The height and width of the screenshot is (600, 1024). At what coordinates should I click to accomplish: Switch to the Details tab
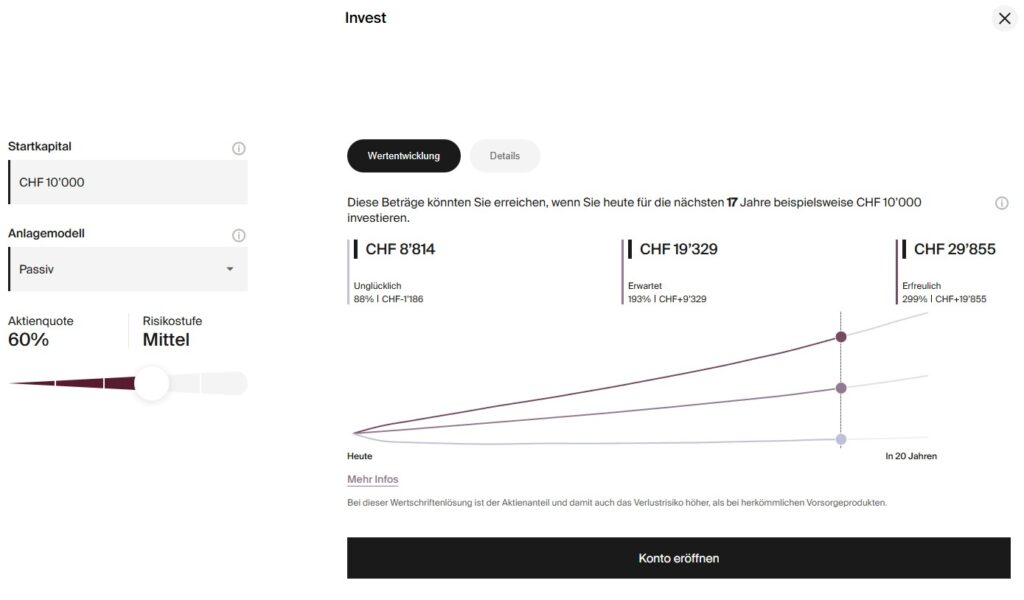[x=504, y=156]
